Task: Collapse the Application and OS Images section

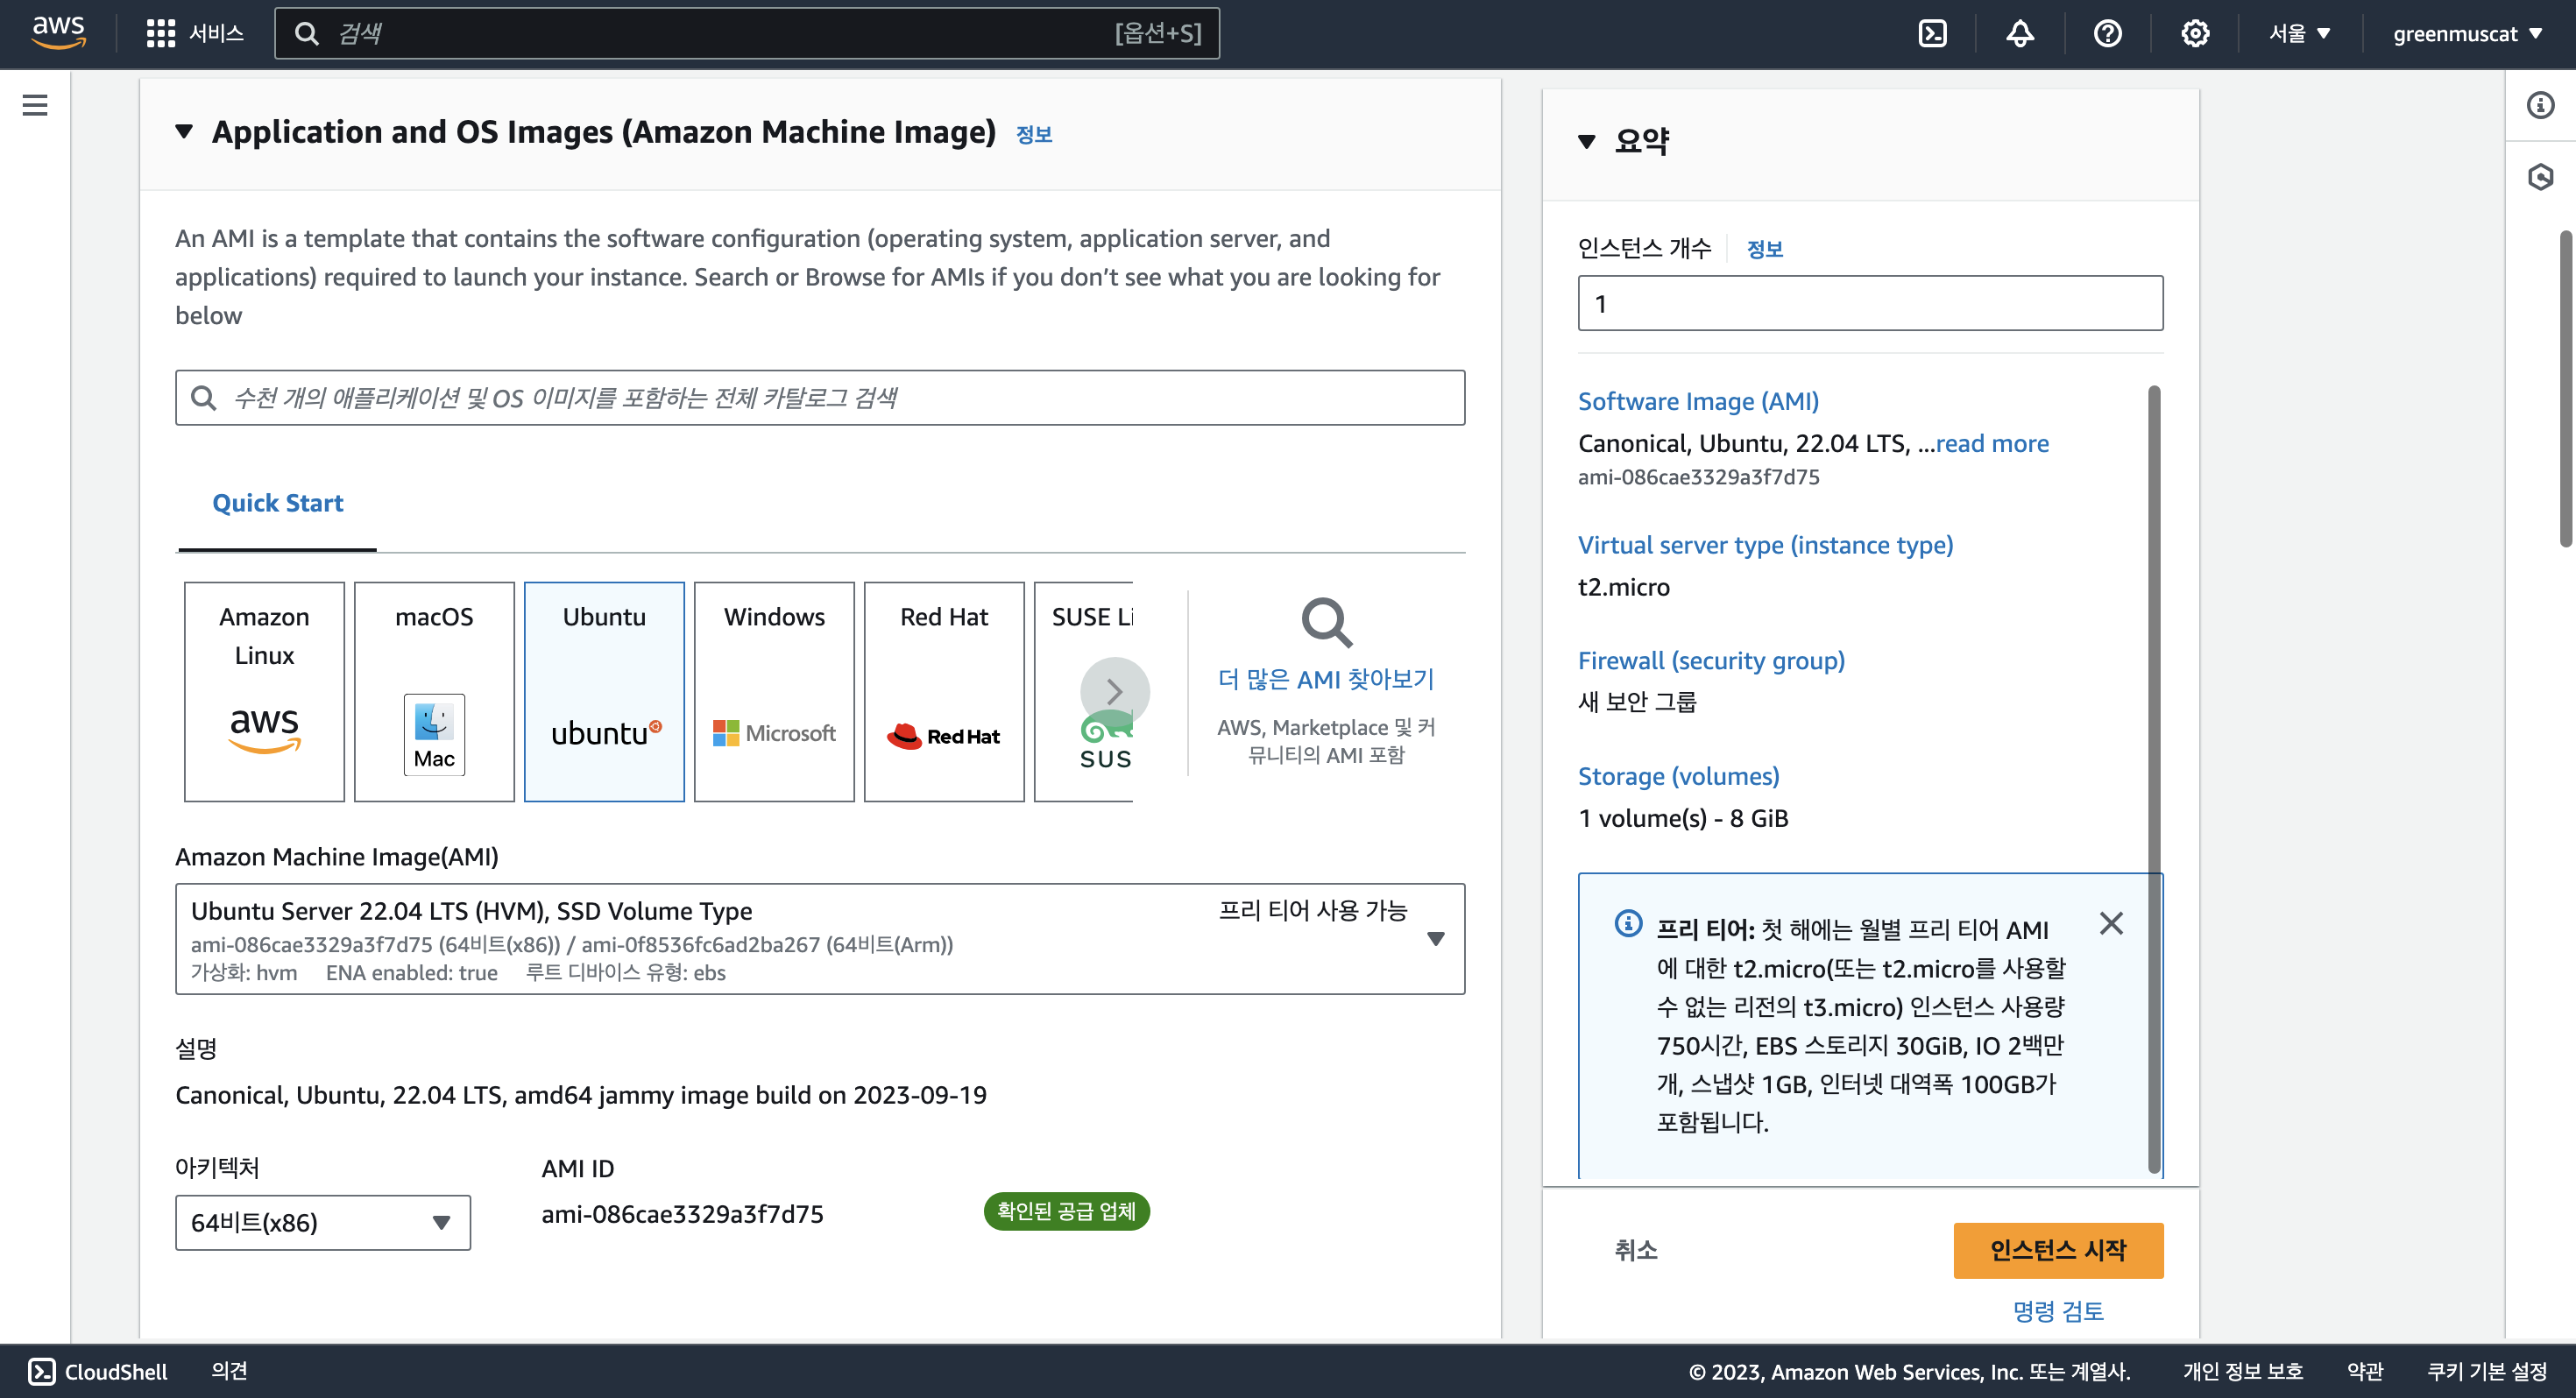Action: coord(184,131)
